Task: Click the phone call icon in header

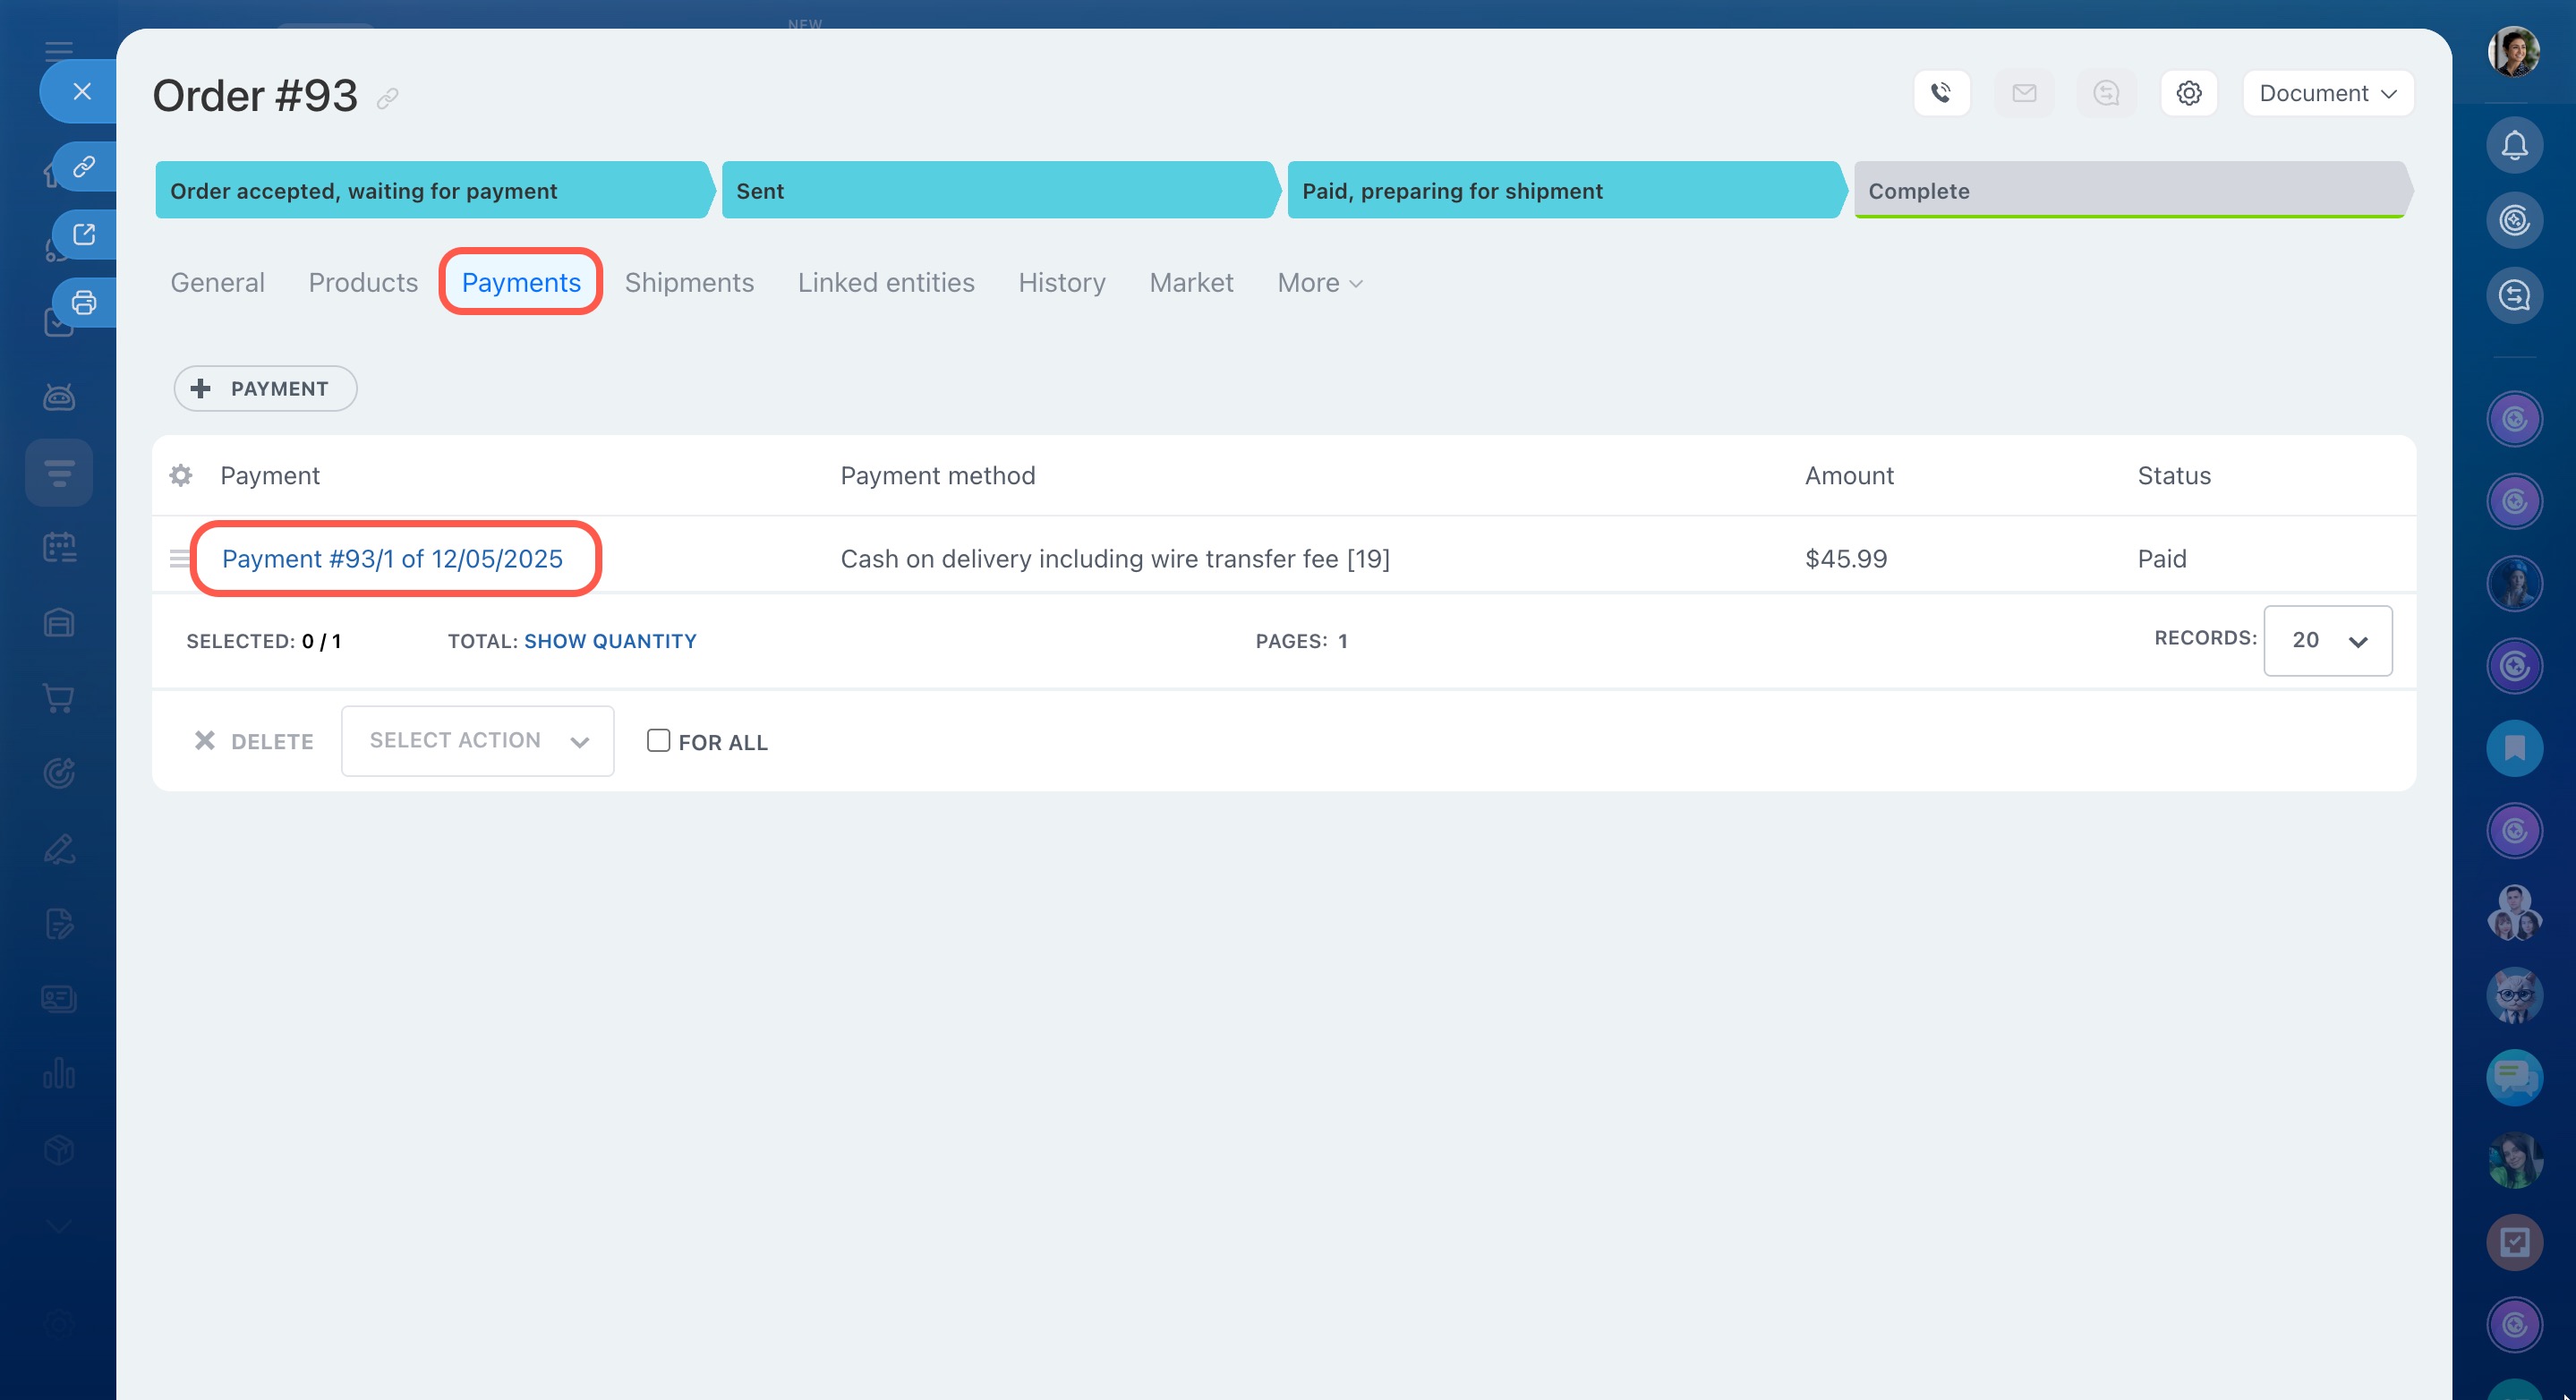Action: [x=1941, y=93]
